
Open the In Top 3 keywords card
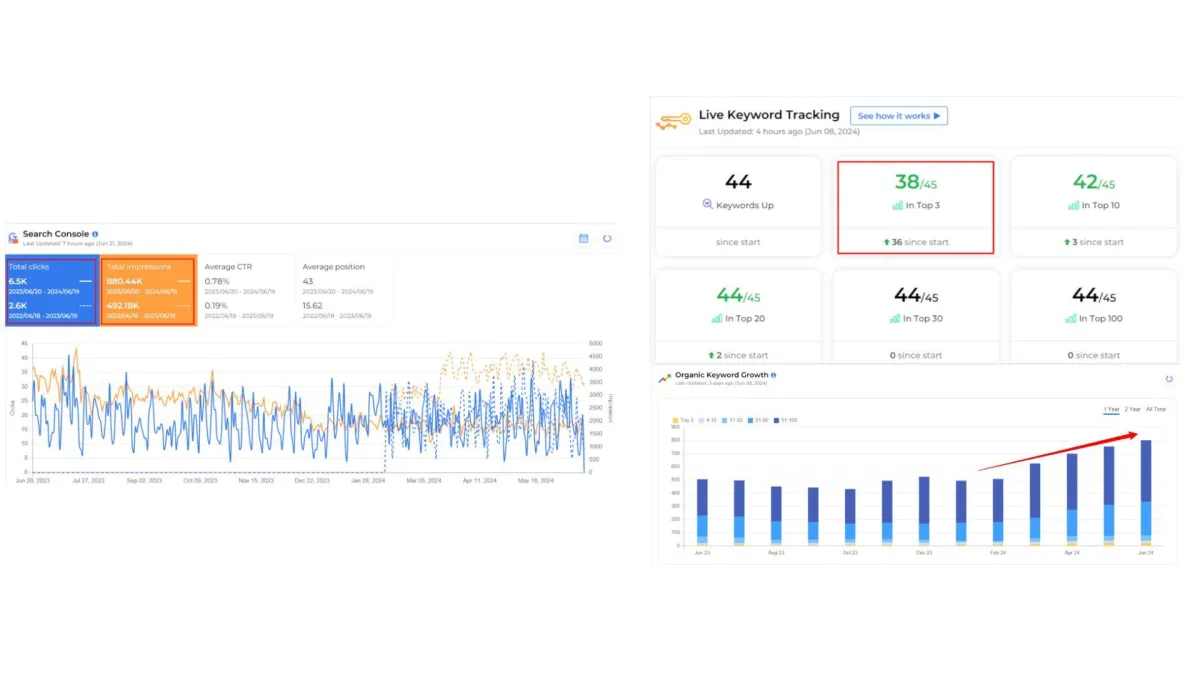[915, 207]
